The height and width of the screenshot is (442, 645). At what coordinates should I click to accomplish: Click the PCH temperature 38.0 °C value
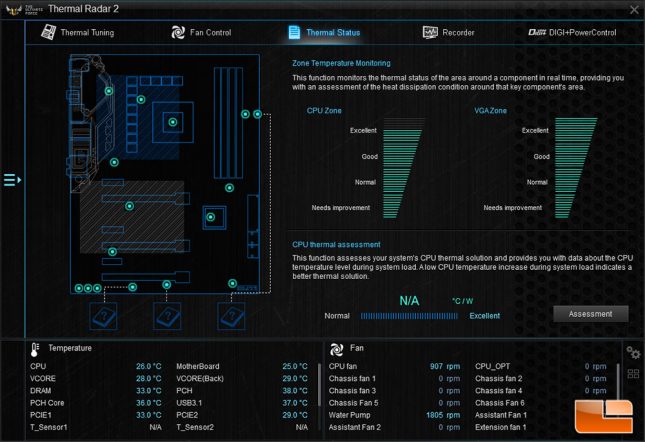(x=295, y=391)
